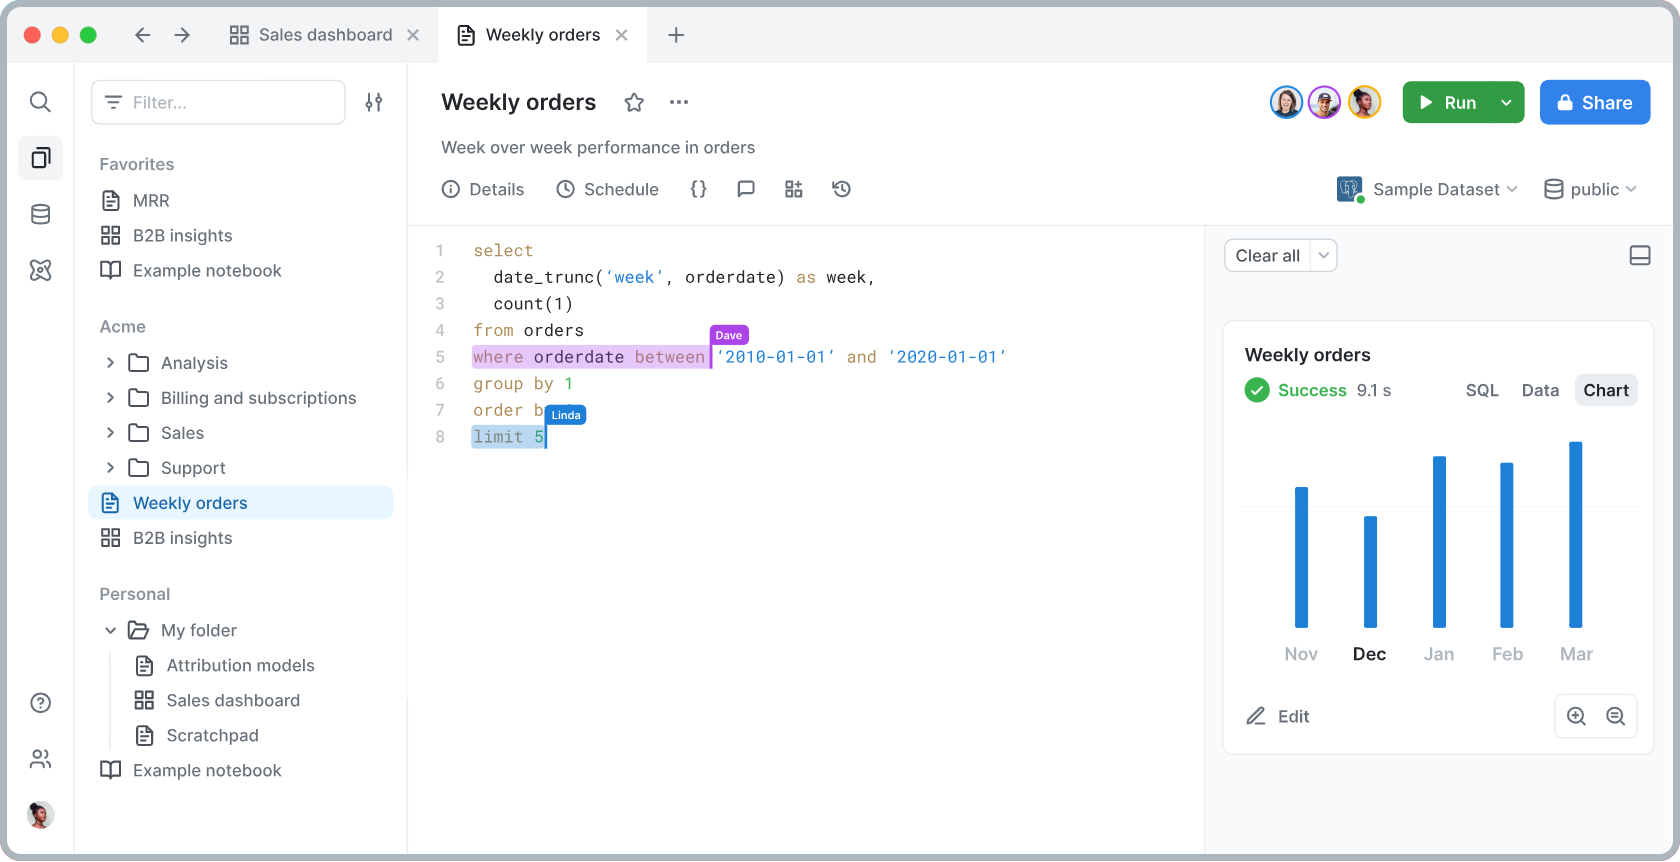
Task: Open the filter settings sliders icon
Action: 374,102
